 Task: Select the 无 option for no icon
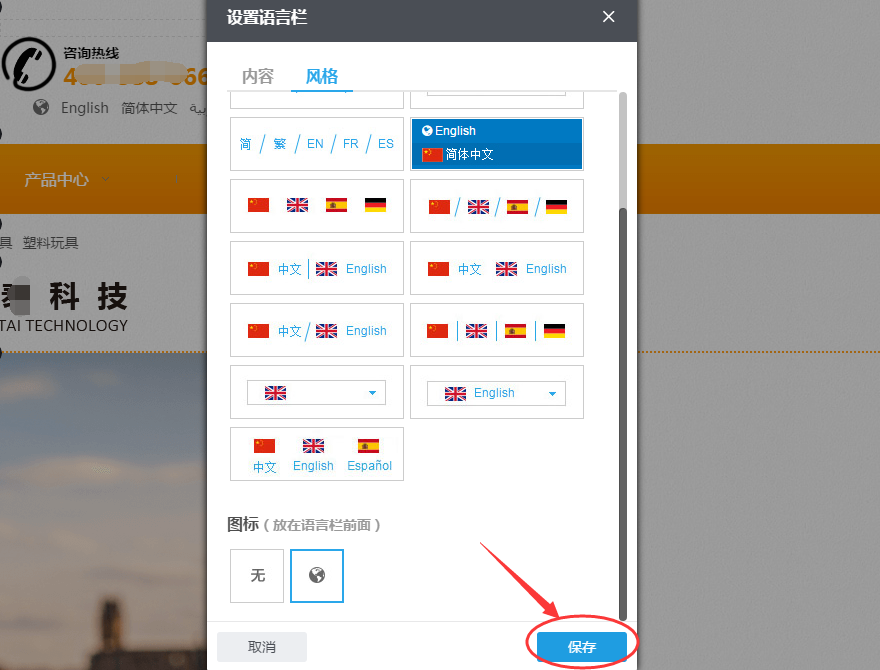click(257, 576)
